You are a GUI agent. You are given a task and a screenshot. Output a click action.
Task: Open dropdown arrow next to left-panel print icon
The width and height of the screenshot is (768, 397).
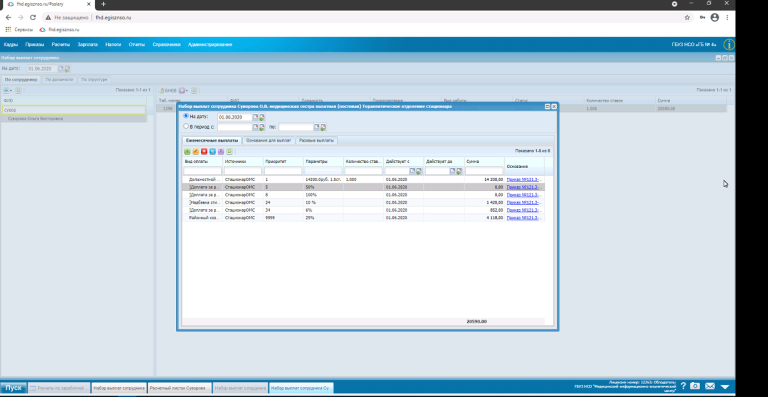point(11,91)
